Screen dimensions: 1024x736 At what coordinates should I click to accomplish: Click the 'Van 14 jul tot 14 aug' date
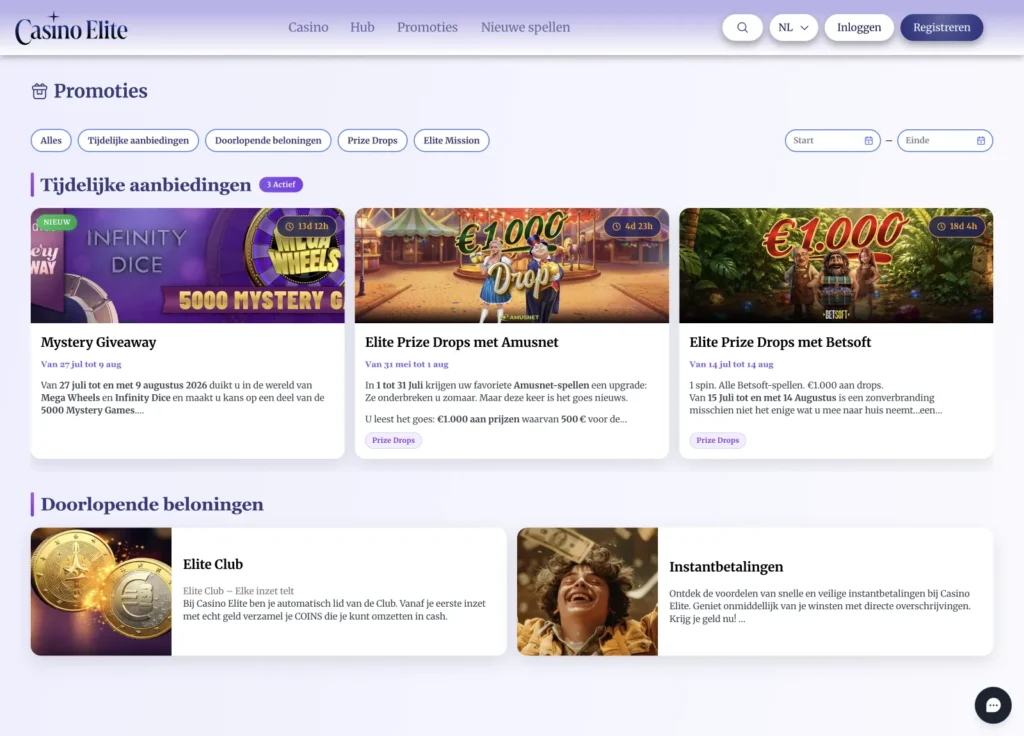731,364
